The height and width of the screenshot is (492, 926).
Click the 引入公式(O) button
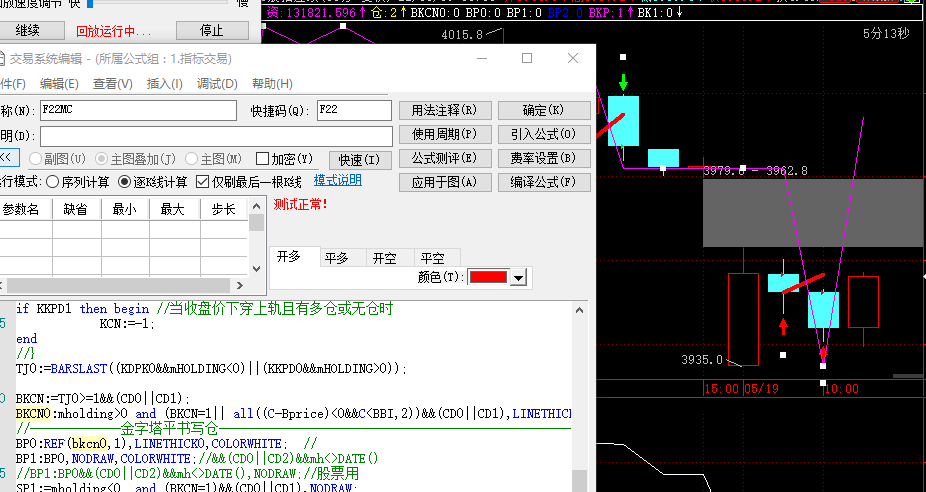point(544,135)
